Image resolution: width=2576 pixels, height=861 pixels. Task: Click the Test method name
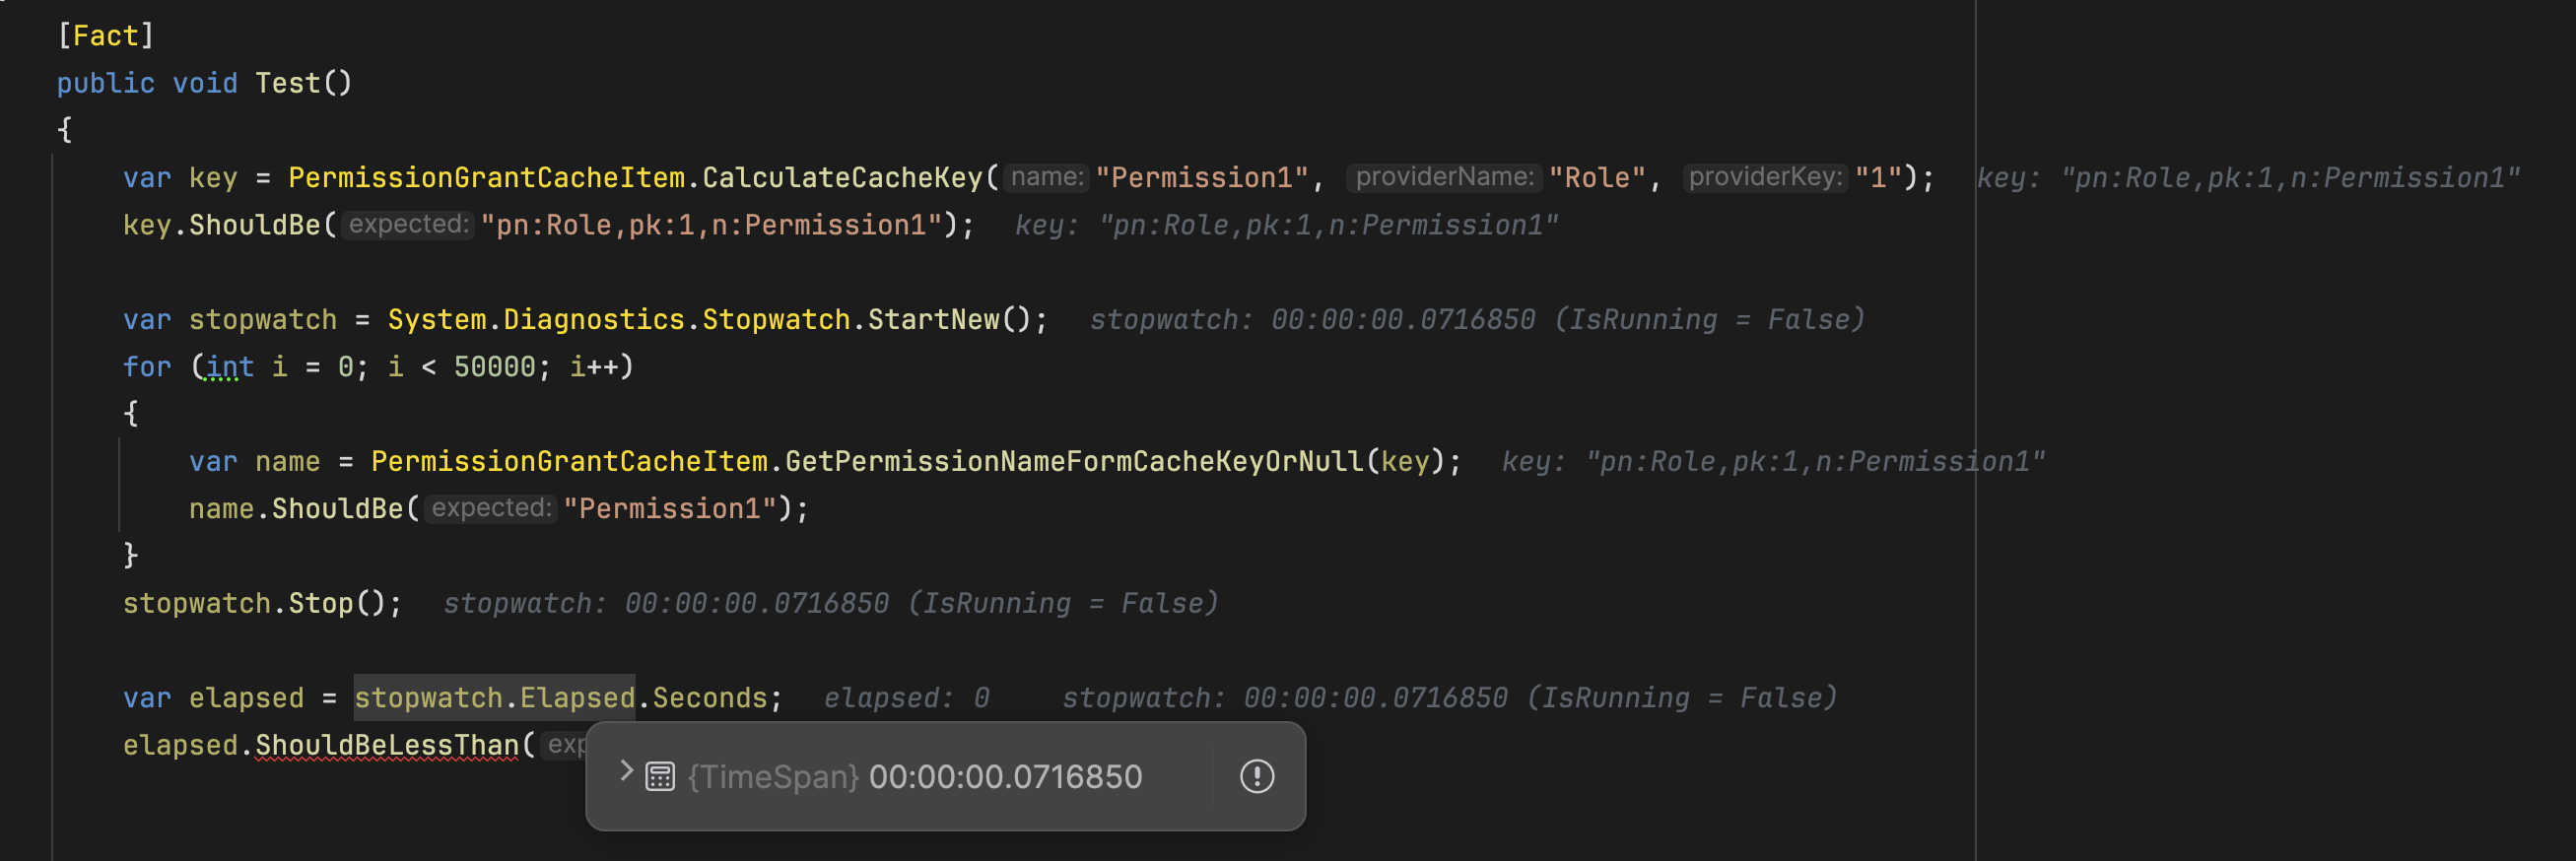(x=287, y=83)
